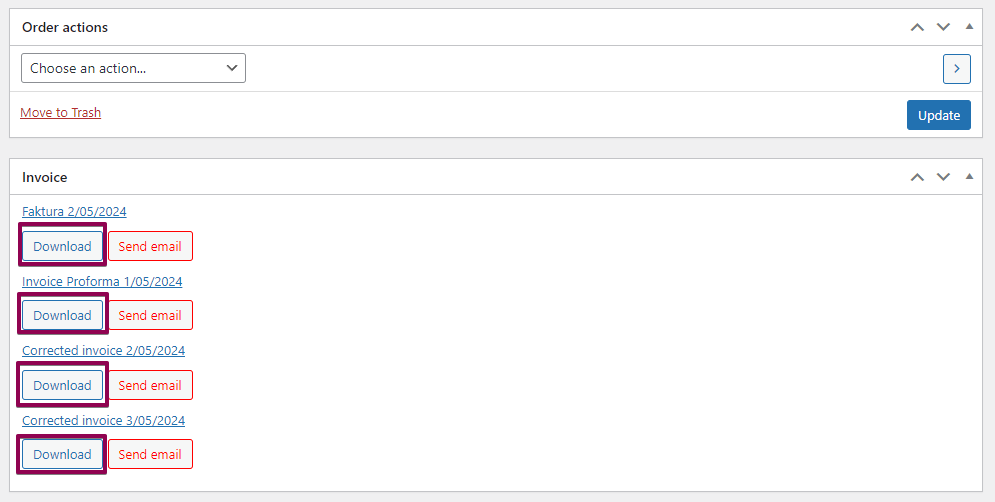This screenshot has height=502, width=995.
Task: Send email for Invoice Proforma 1/05/2024
Action: (x=150, y=315)
